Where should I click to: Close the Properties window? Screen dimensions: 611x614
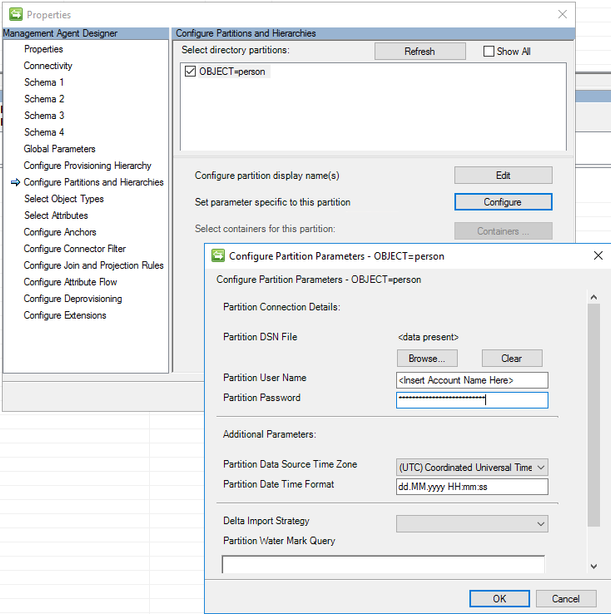pos(562,14)
